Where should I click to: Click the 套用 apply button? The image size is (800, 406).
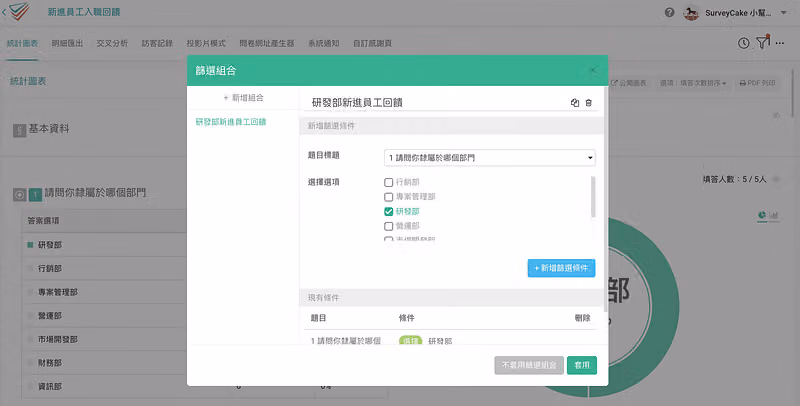pos(582,365)
